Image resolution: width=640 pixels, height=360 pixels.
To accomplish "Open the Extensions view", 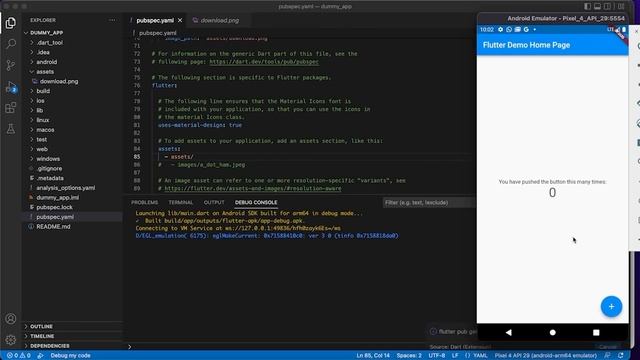I will (x=11, y=108).
